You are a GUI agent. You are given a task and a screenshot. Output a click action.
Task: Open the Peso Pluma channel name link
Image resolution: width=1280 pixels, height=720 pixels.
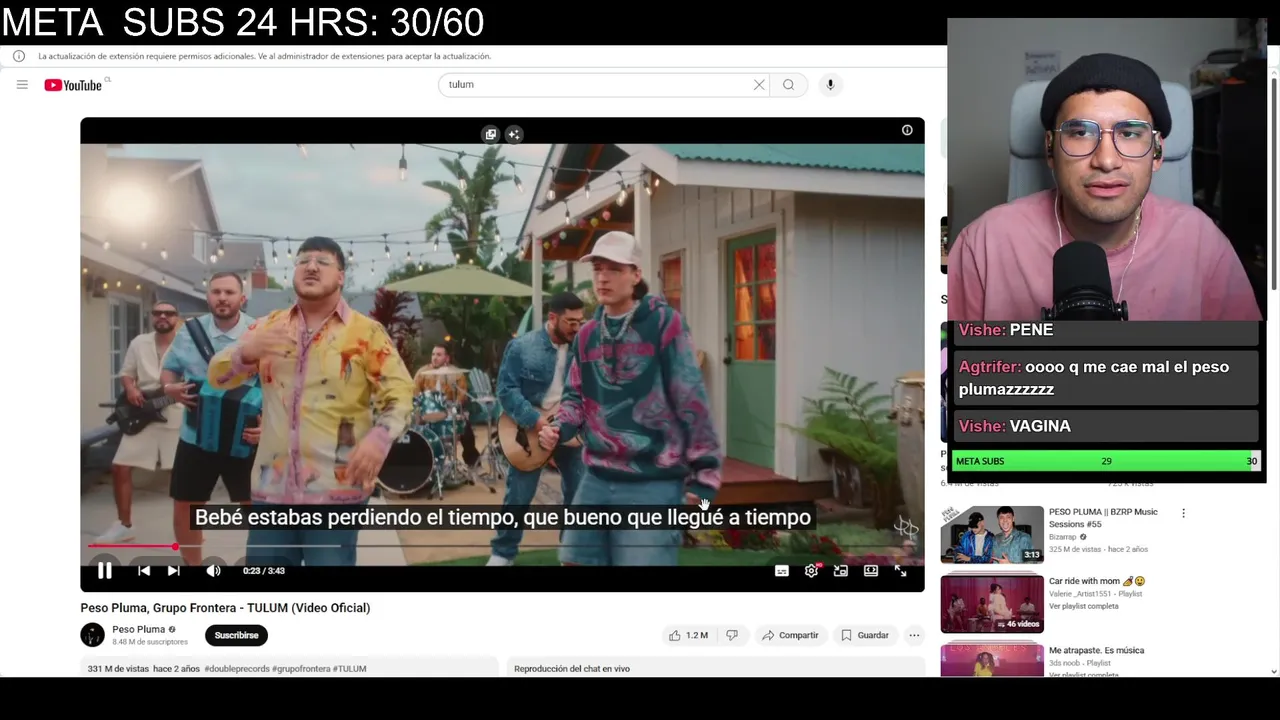click(x=138, y=630)
